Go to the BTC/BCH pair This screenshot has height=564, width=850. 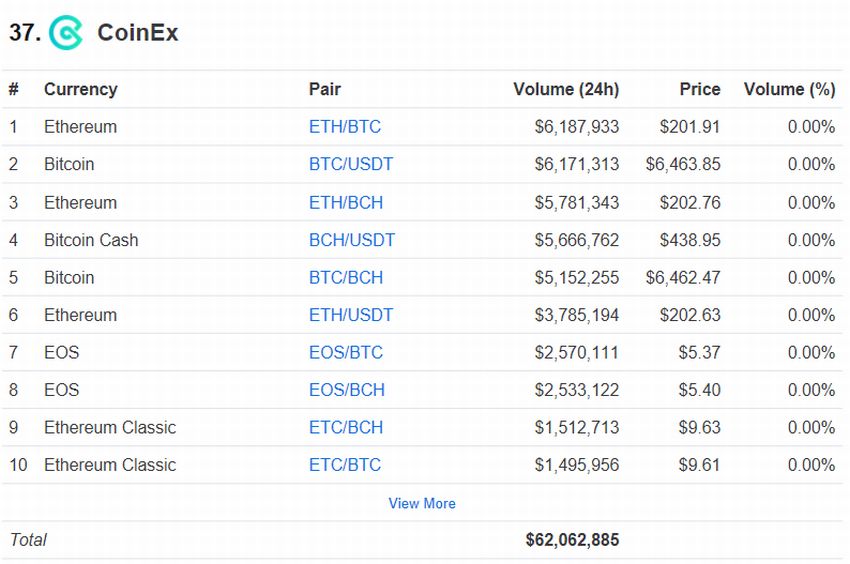346,277
